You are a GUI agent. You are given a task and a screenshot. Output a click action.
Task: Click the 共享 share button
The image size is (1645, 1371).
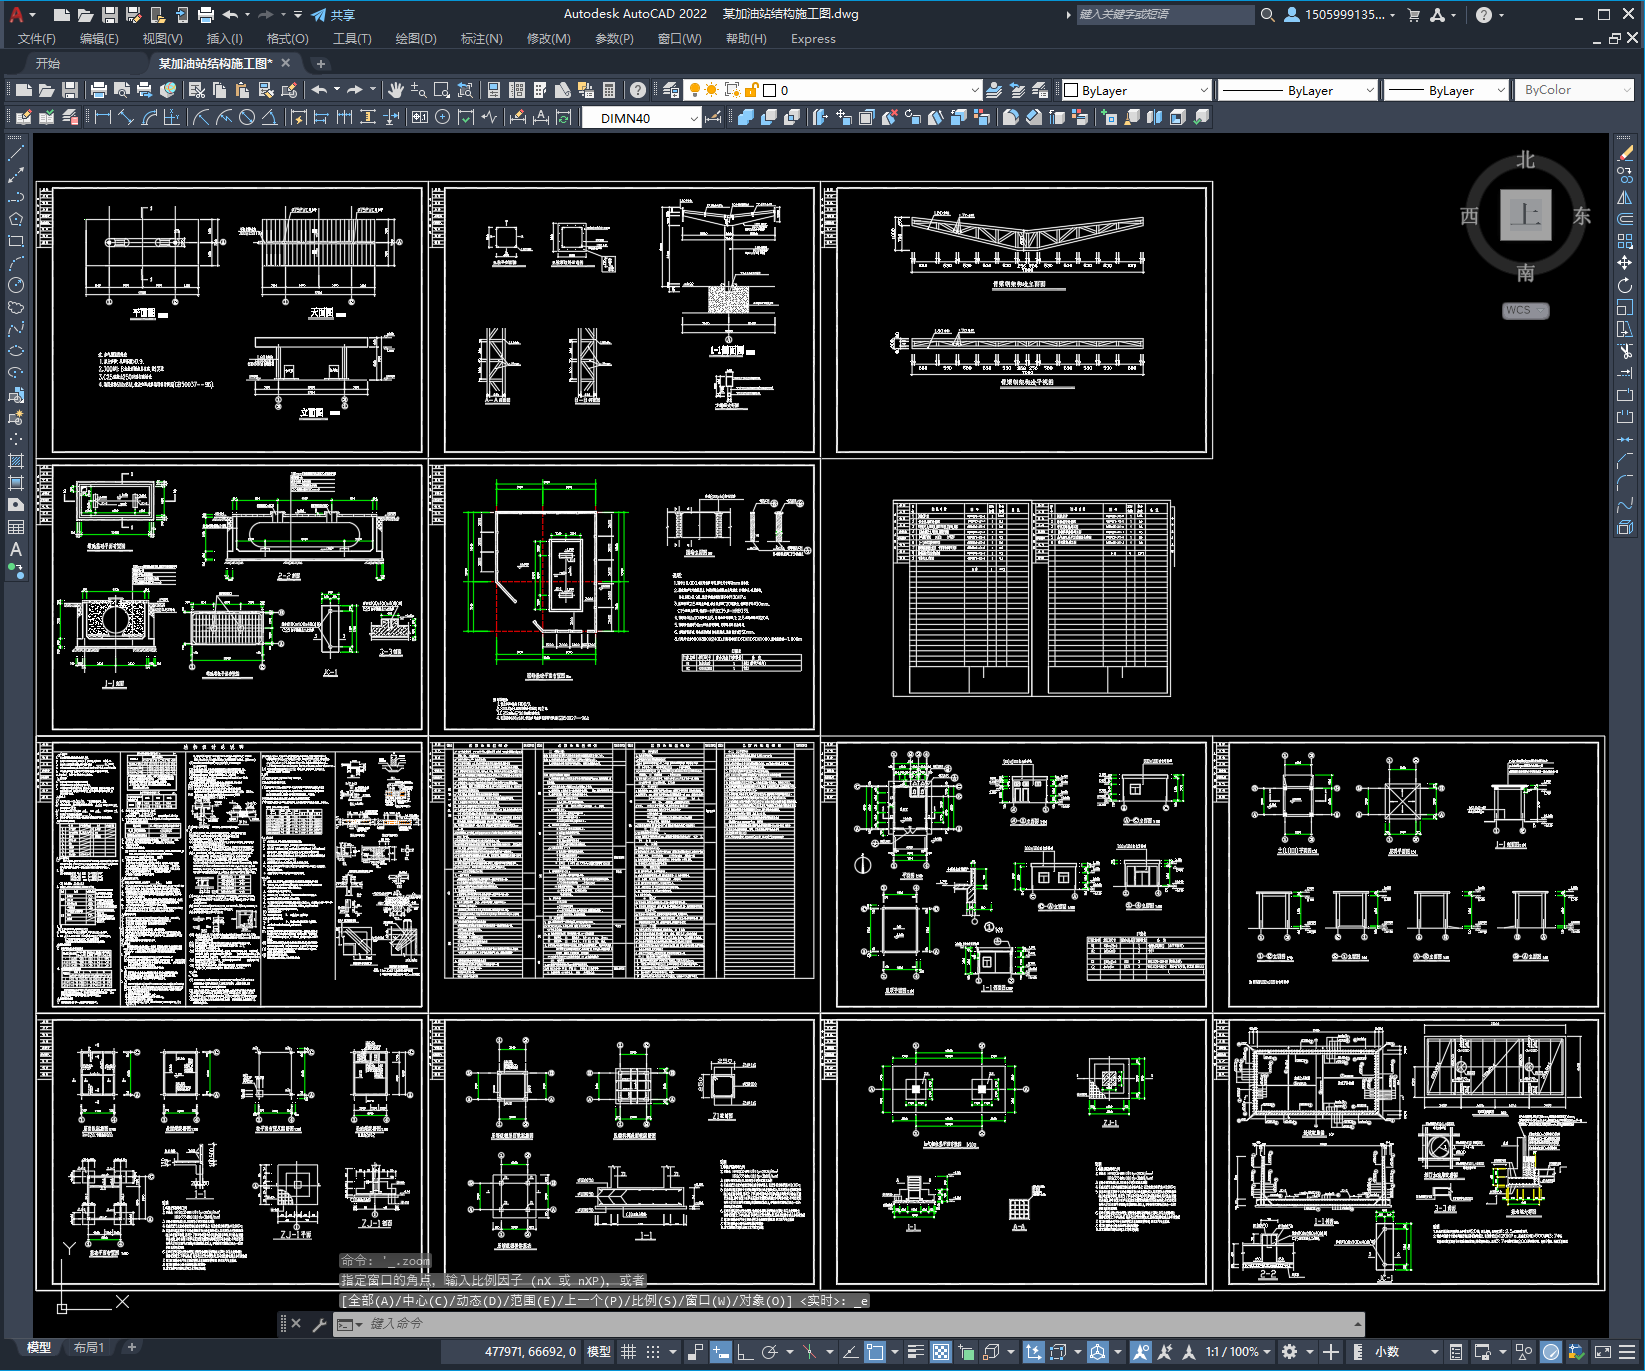click(x=334, y=15)
